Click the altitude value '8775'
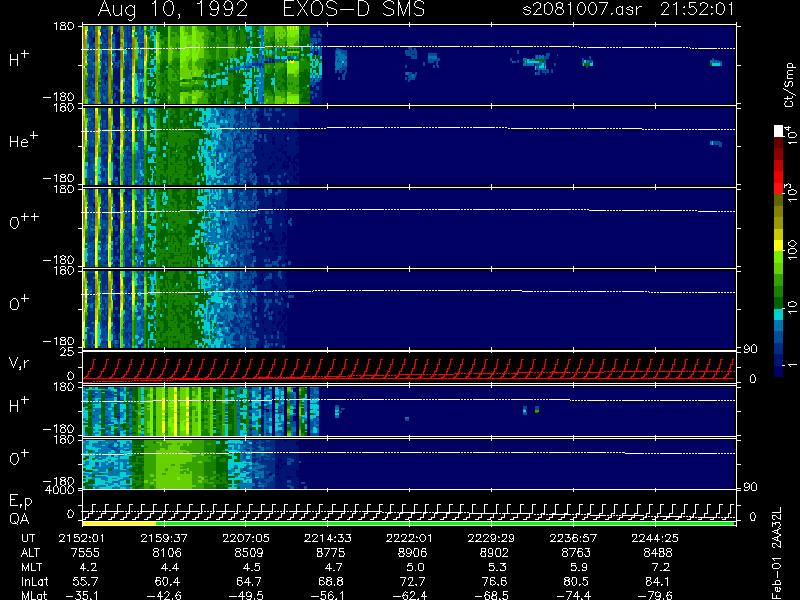 [330, 553]
